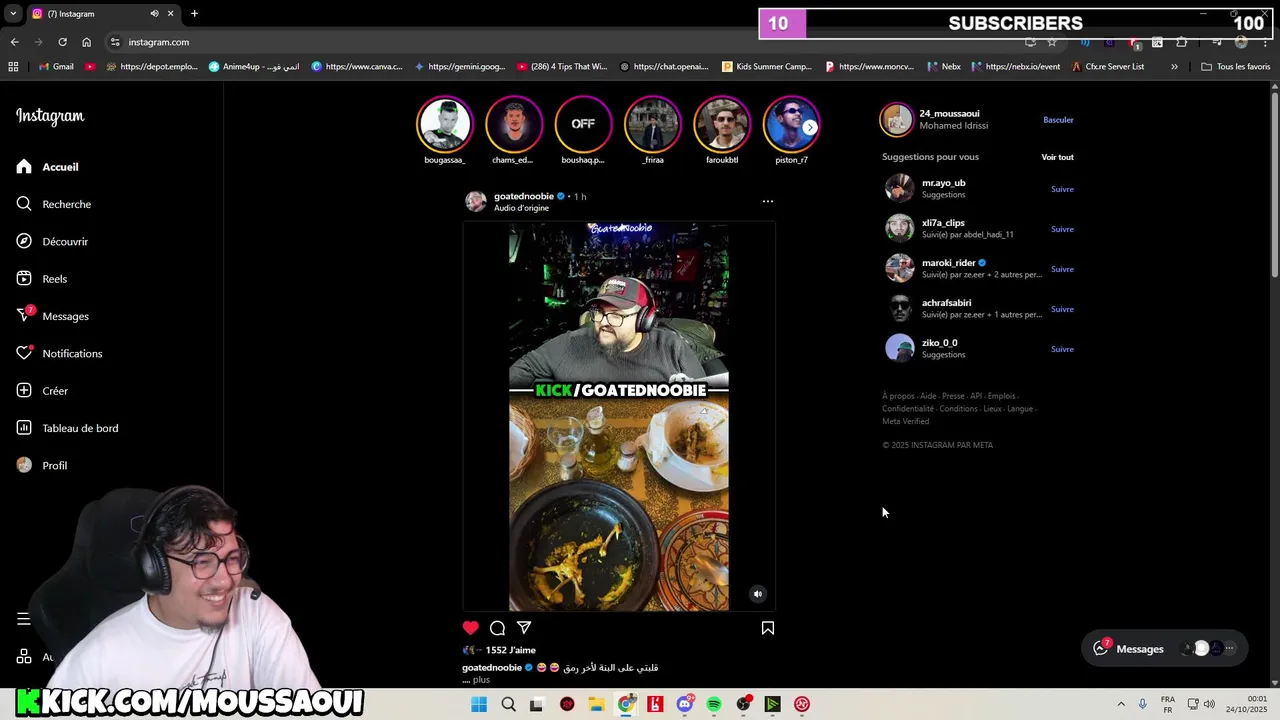Image resolution: width=1280 pixels, height=720 pixels.
Task: Bookmark this page with star icon
Action: (1051, 42)
